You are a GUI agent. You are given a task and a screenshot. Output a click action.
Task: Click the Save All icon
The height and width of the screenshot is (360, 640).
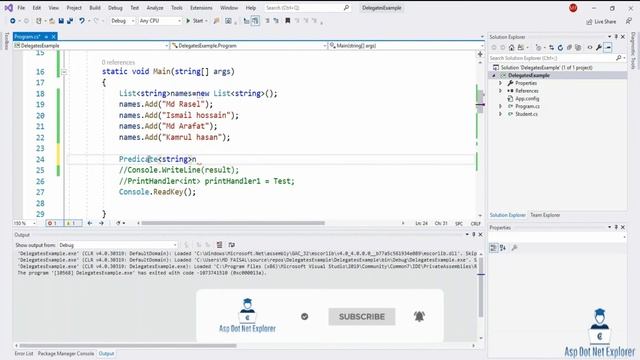[70, 21]
